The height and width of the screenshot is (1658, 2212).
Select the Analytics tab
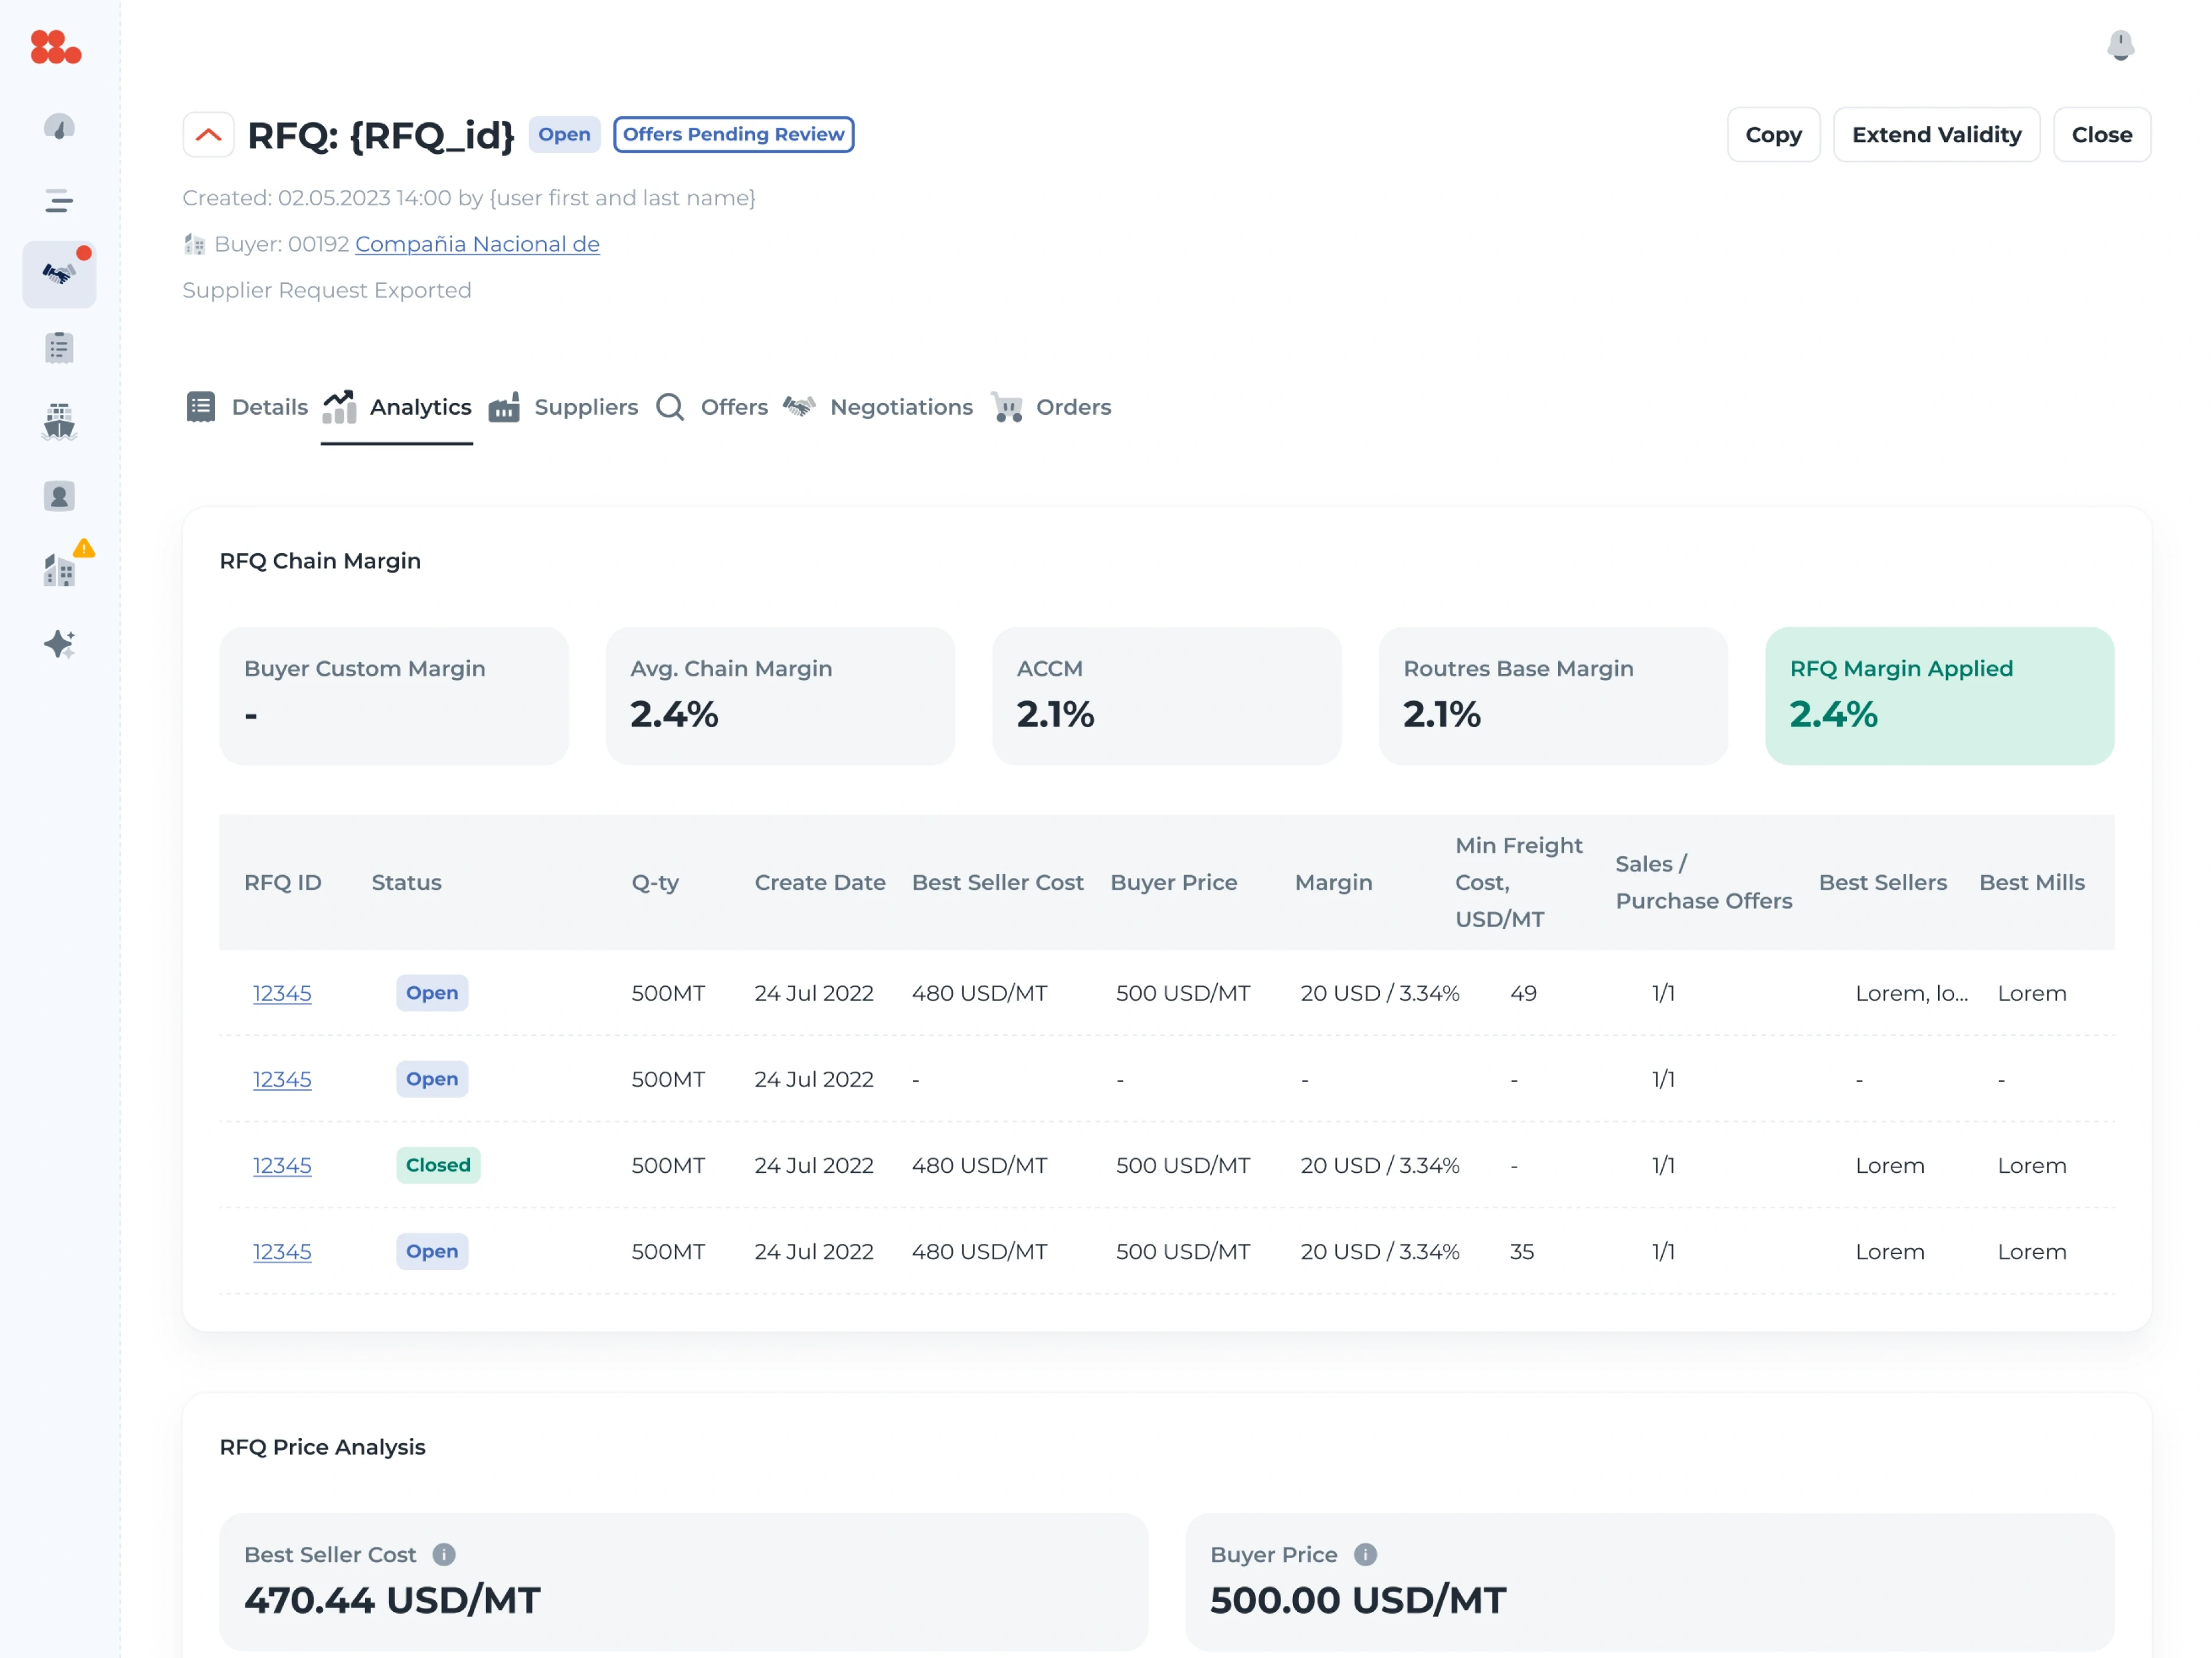(x=396, y=407)
